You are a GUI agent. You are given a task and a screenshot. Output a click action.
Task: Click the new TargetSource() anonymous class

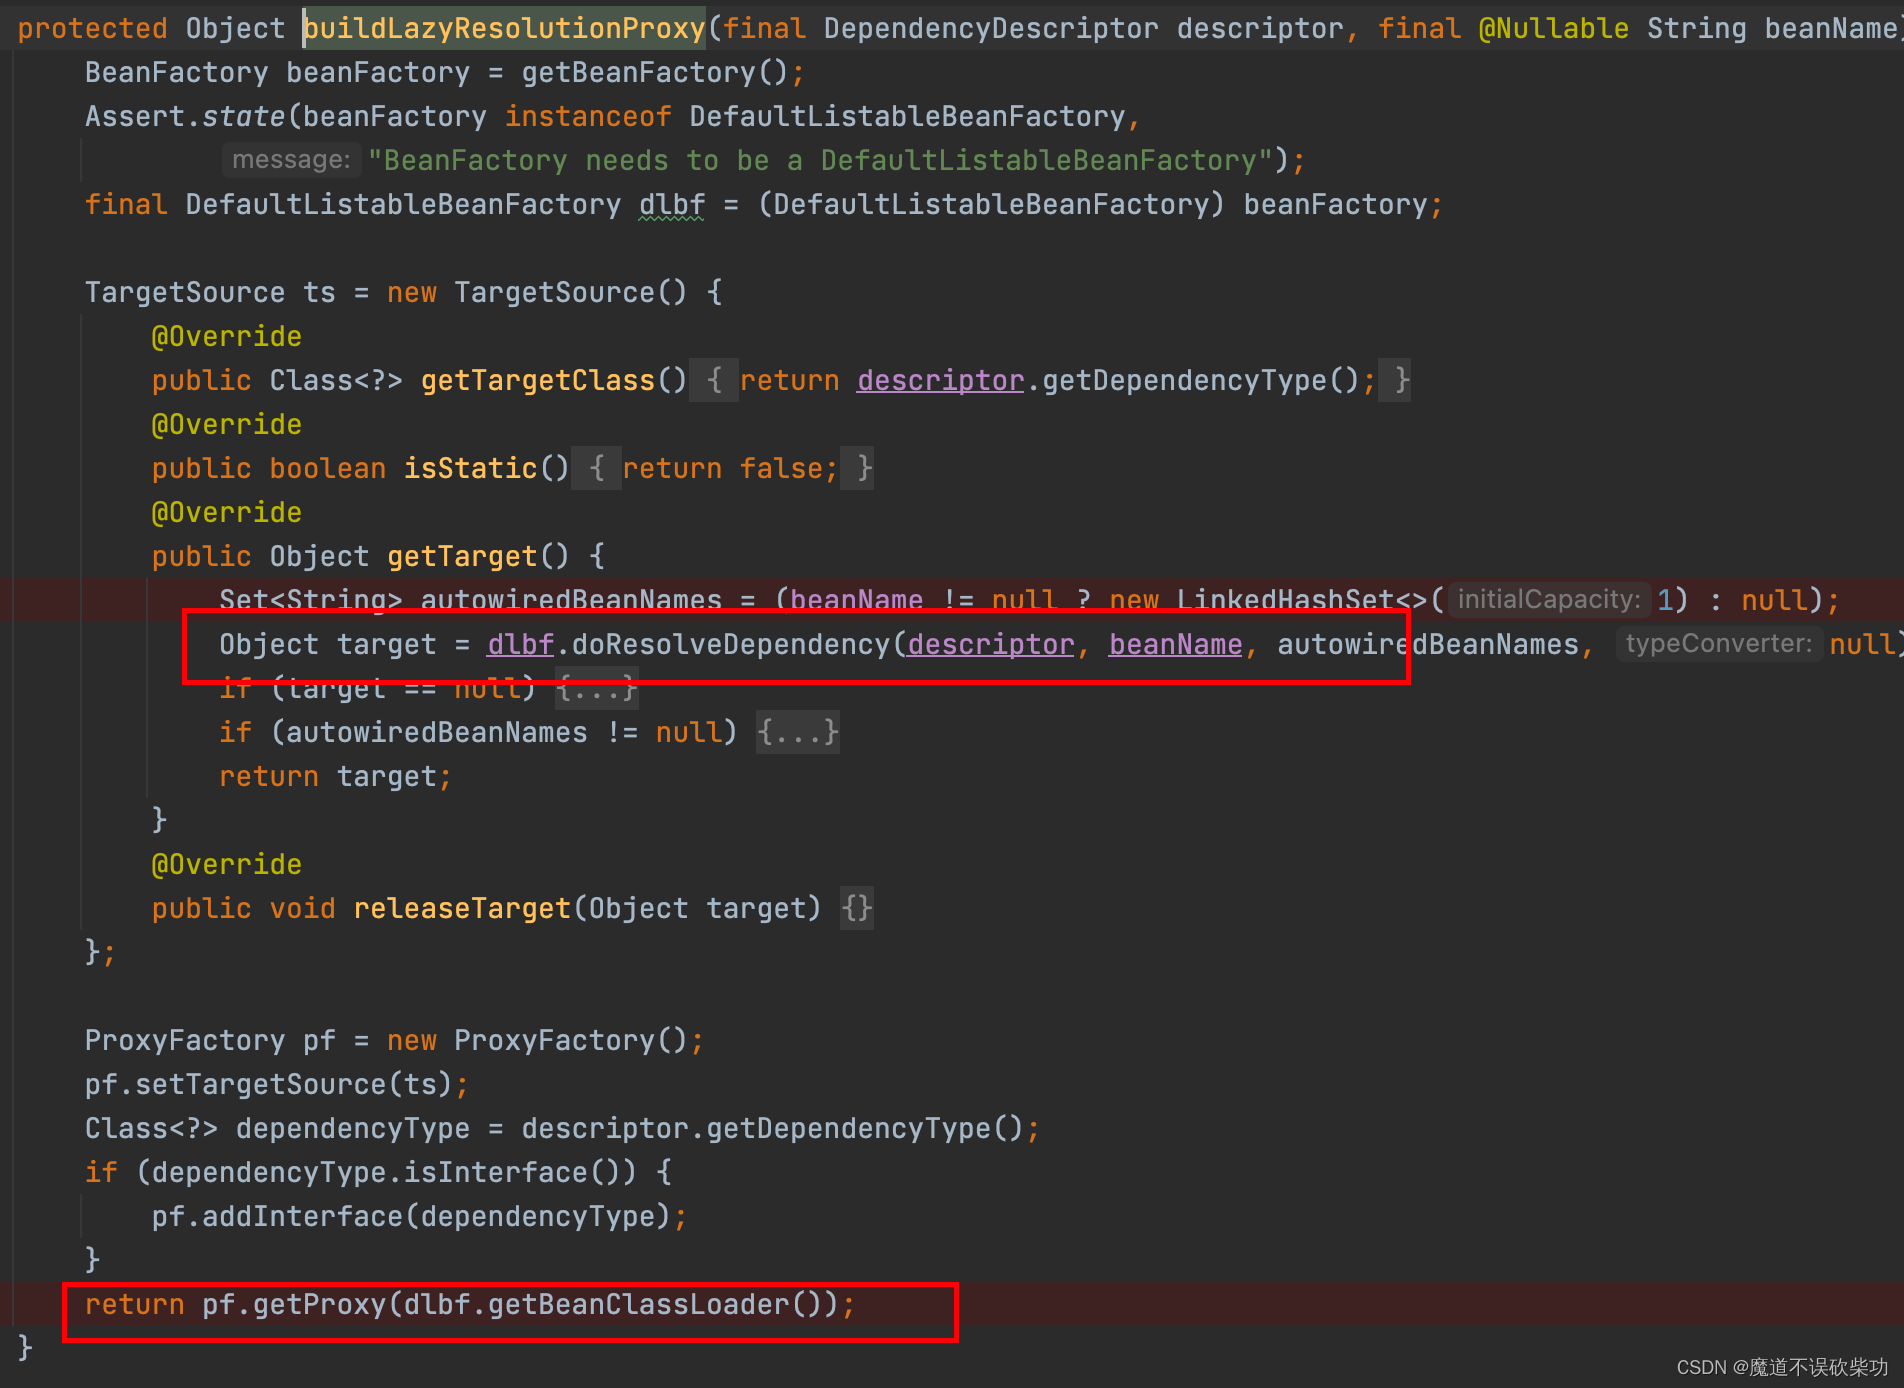point(537,292)
